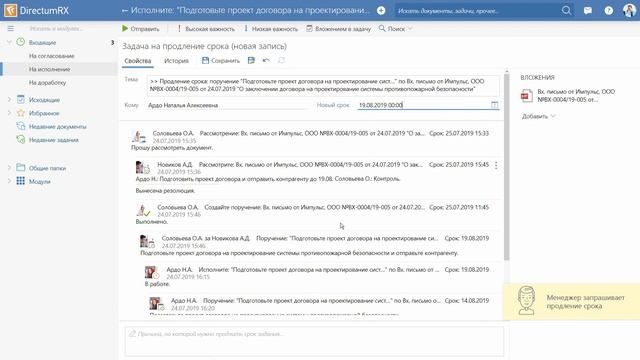Screen dimensions: 640x360
Task: Open the Модули grid icon
Action: point(21,181)
